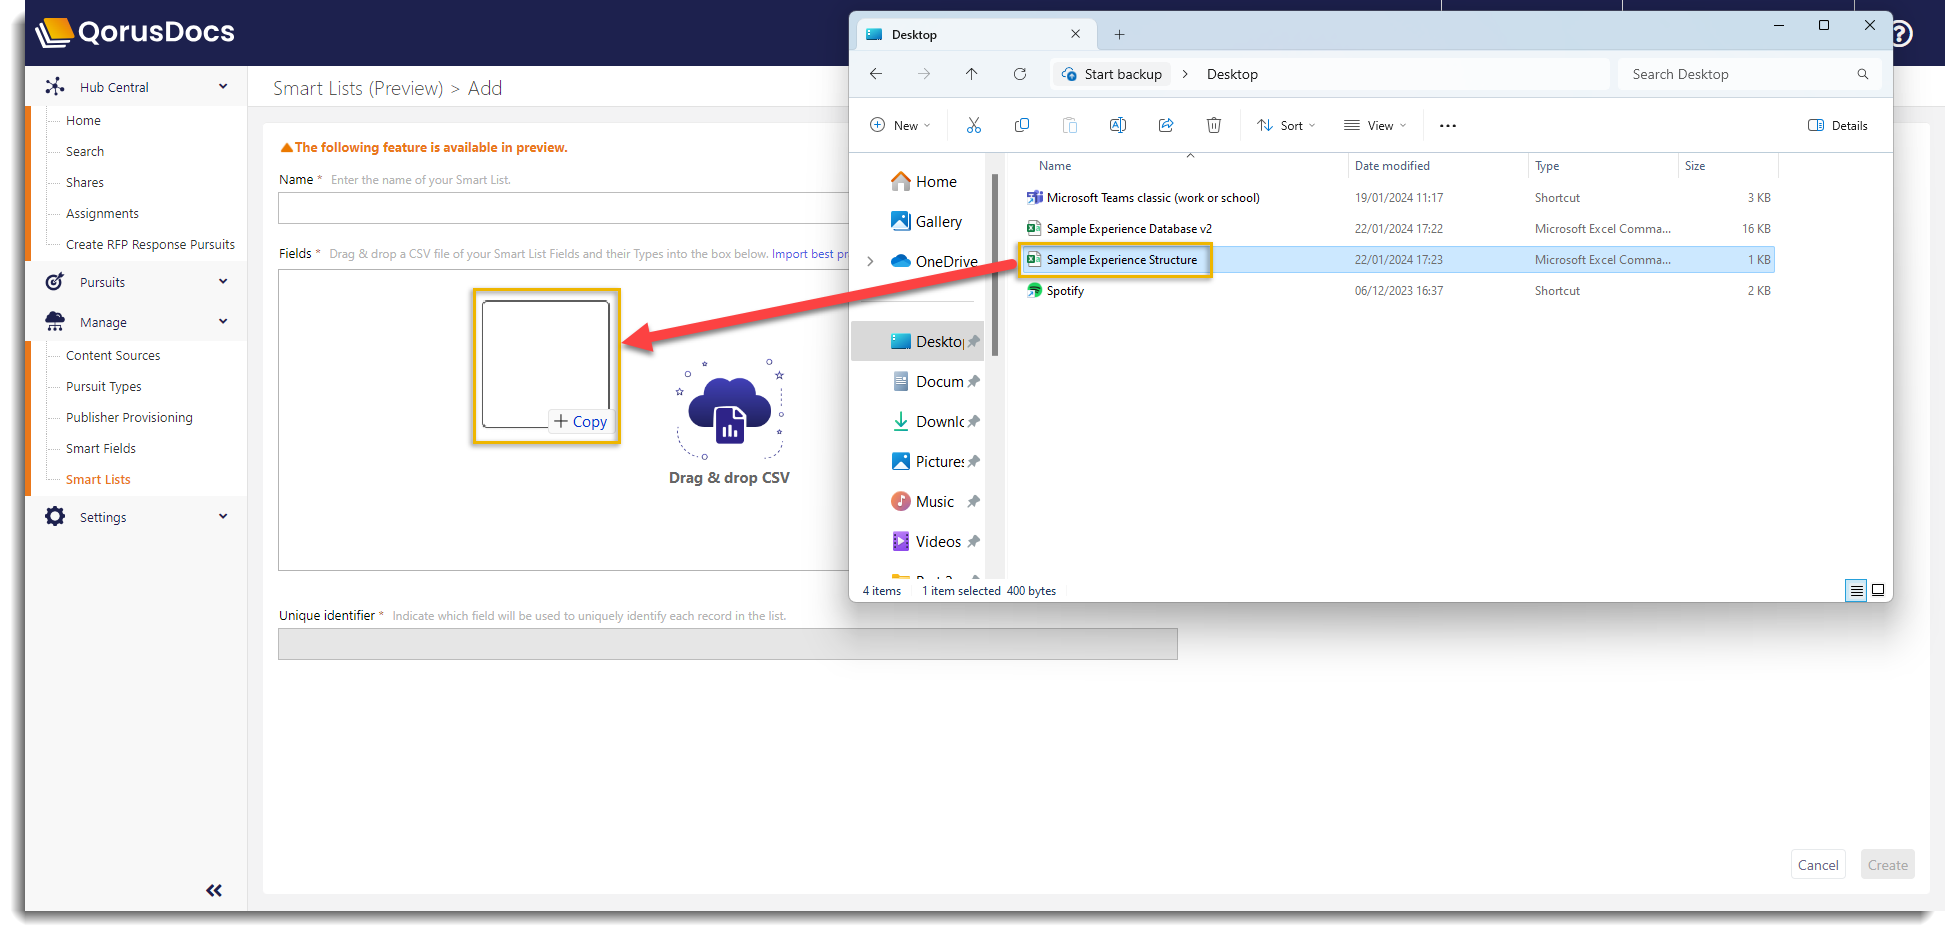Image resolution: width=1945 pixels, height=936 pixels.
Task: Expand the OneDrive tree node
Action: [870, 262]
